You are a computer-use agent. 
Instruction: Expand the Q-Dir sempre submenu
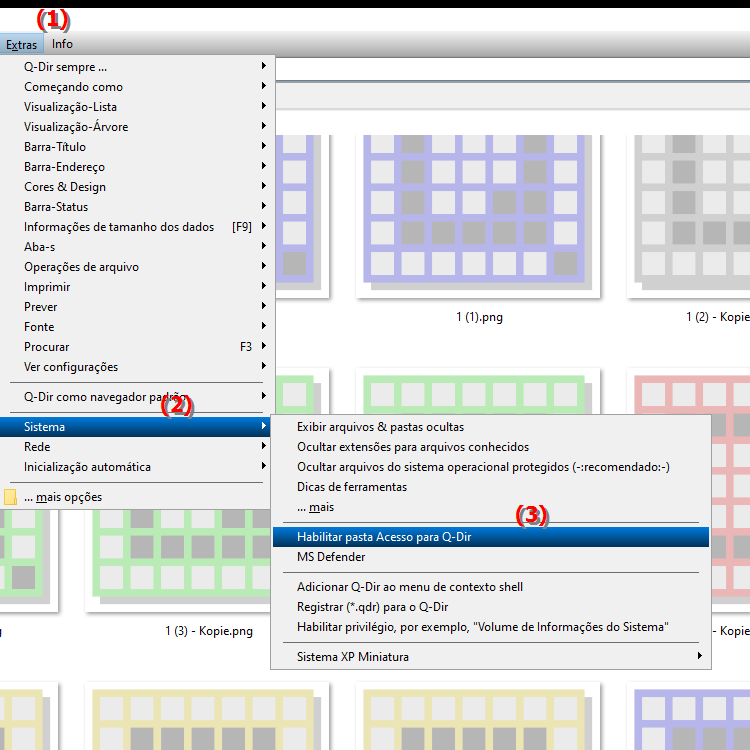[137, 67]
